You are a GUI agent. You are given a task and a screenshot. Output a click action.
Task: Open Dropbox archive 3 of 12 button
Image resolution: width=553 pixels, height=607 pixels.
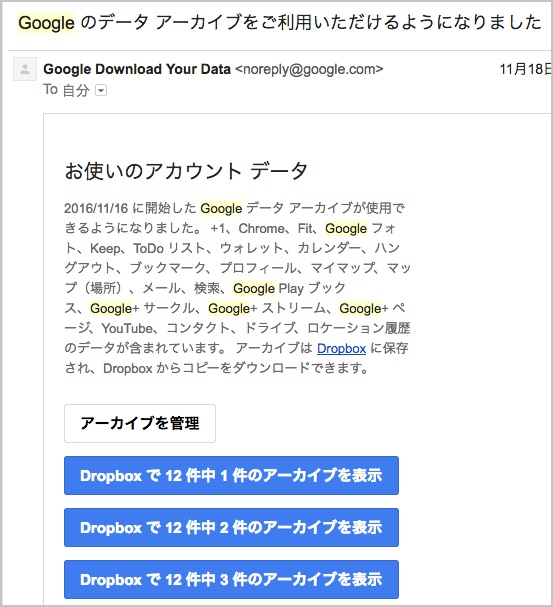[x=231, y=579]
